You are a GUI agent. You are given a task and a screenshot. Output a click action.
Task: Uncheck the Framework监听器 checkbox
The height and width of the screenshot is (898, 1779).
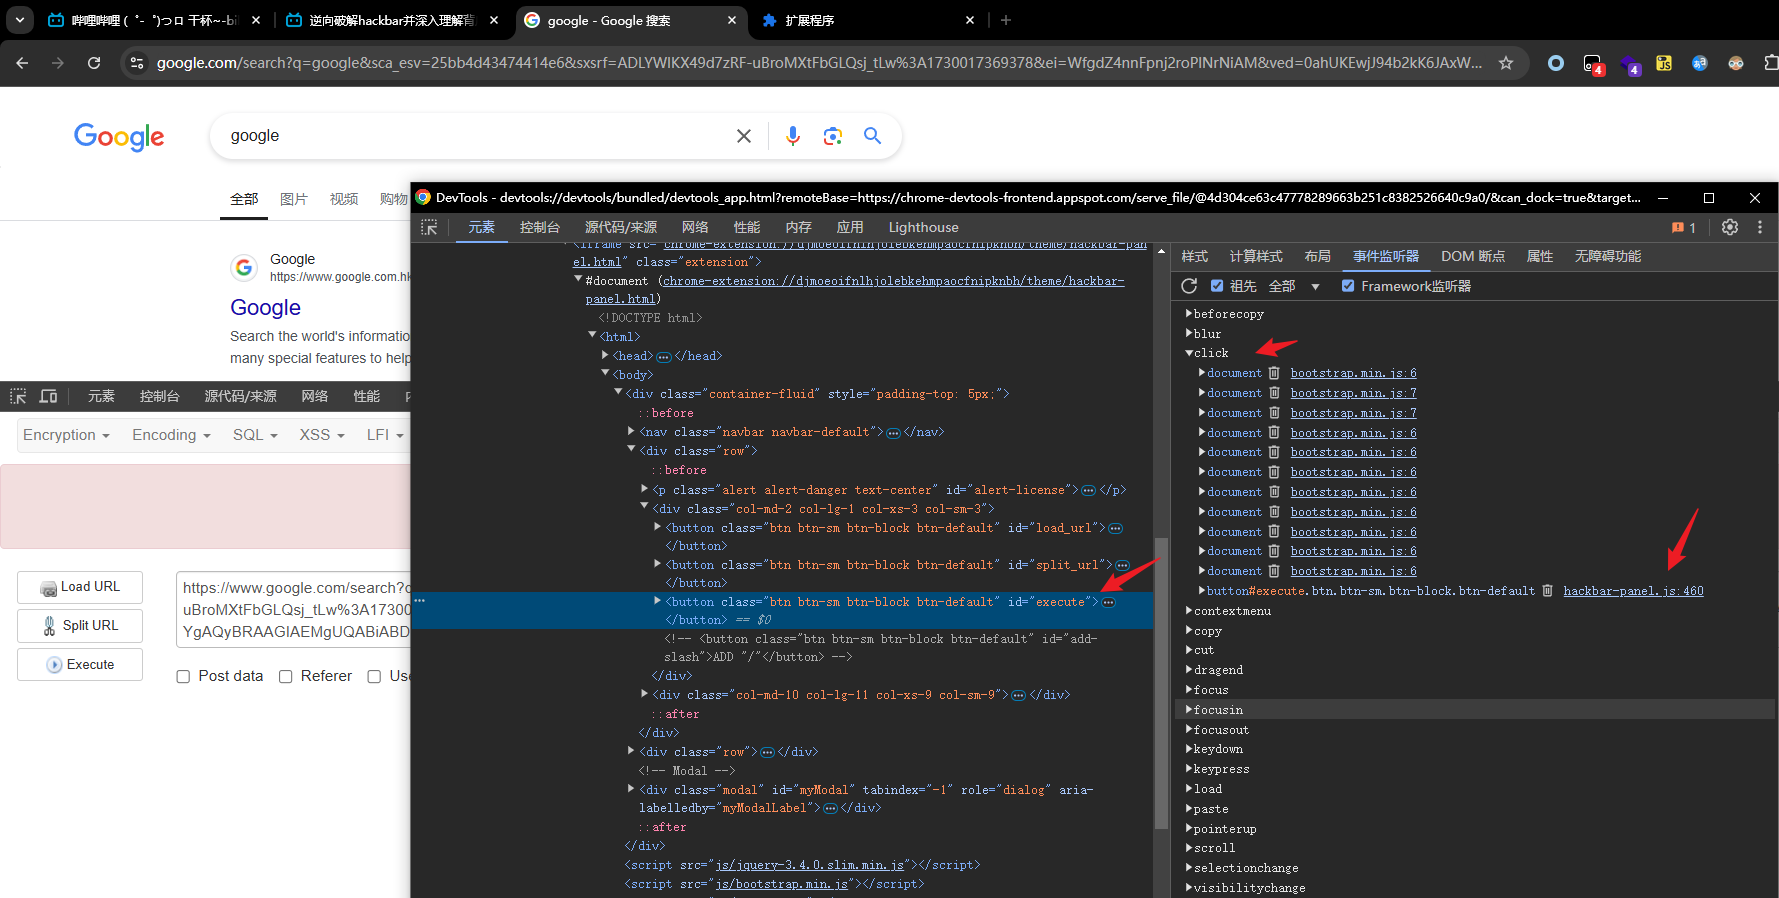coord(1348,286)
